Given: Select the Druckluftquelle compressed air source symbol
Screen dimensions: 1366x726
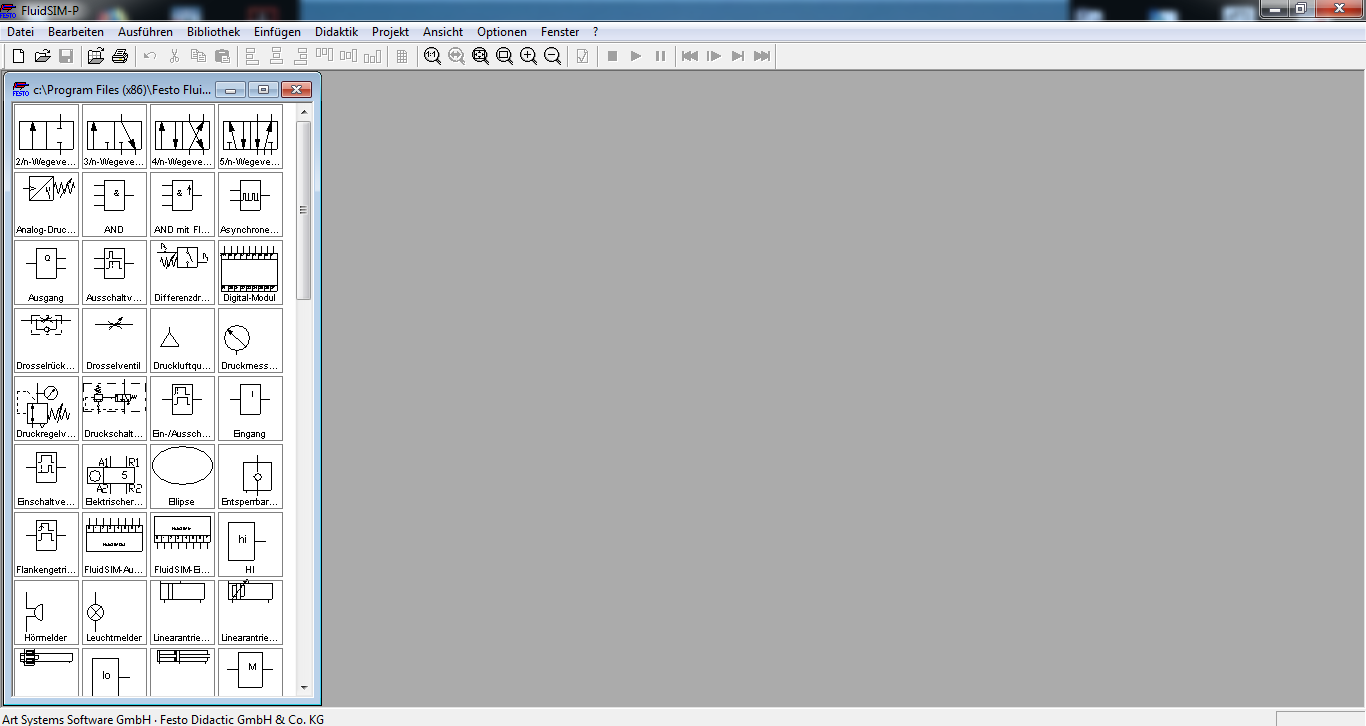Looking at the screenshot, I should click(x=181, y=340).
